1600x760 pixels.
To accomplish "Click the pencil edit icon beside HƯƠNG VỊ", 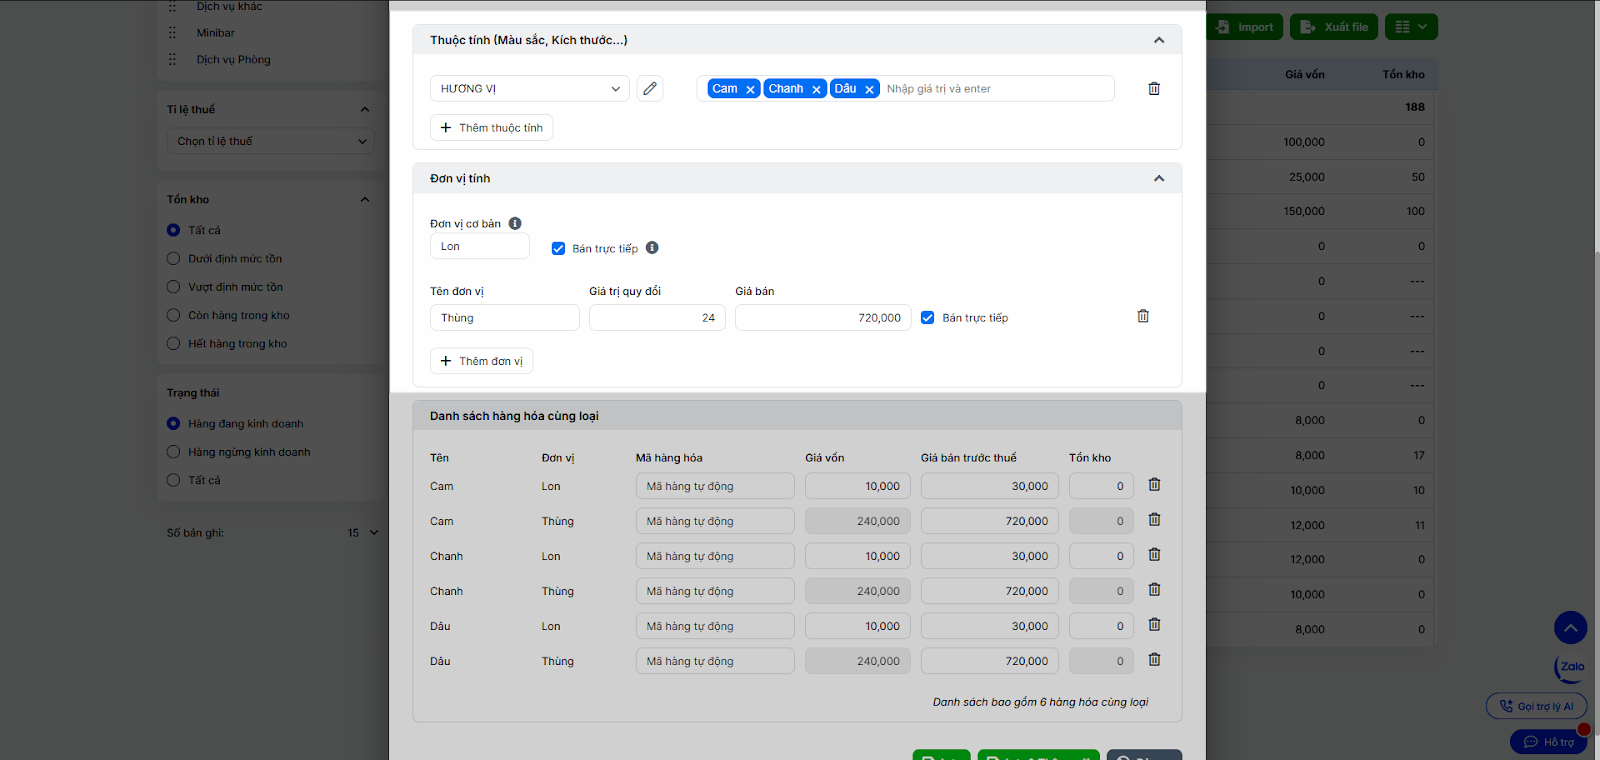I will click(x=650, y=89).
